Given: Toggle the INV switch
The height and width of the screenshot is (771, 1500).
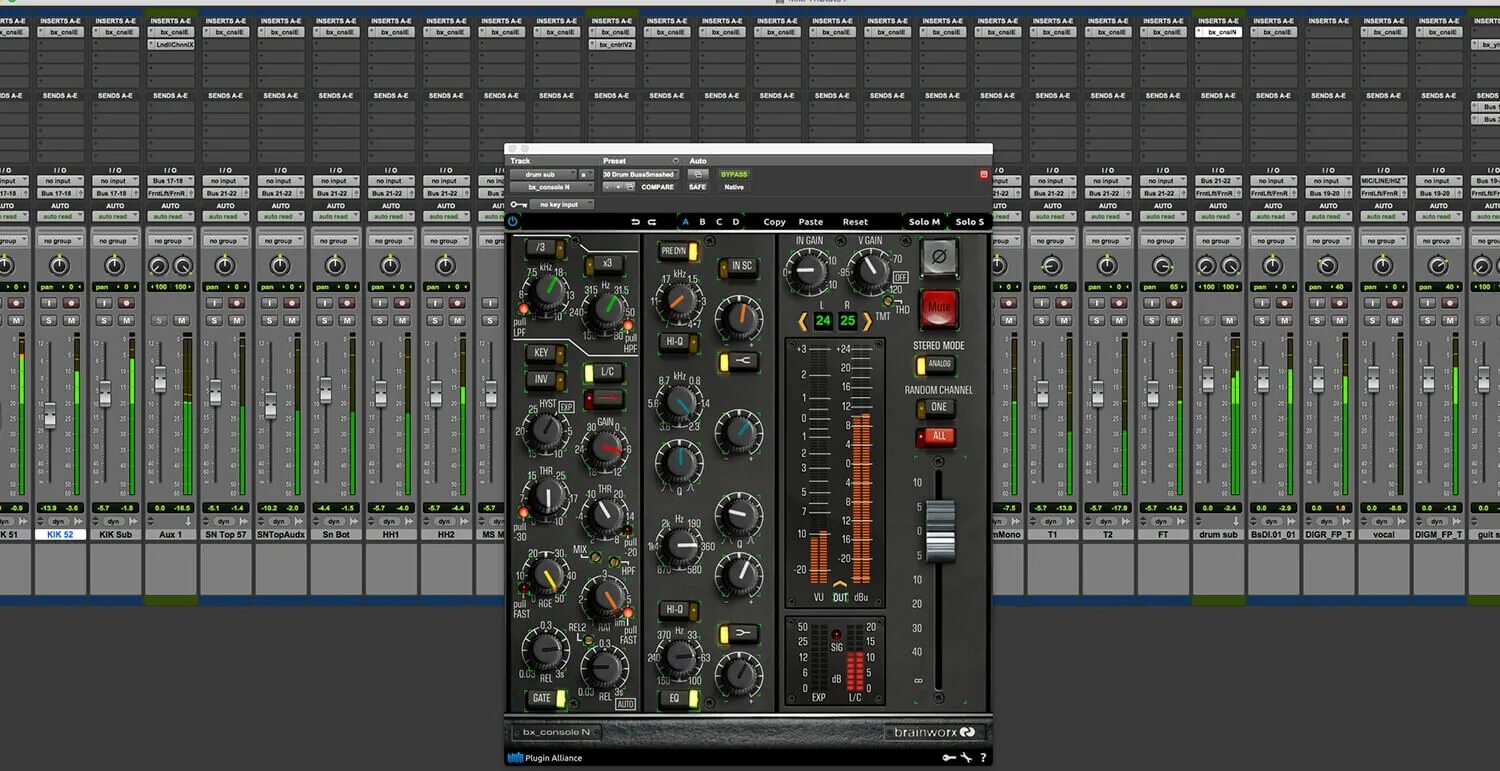Looking at the screenshot, I should [x=543, y=379].
